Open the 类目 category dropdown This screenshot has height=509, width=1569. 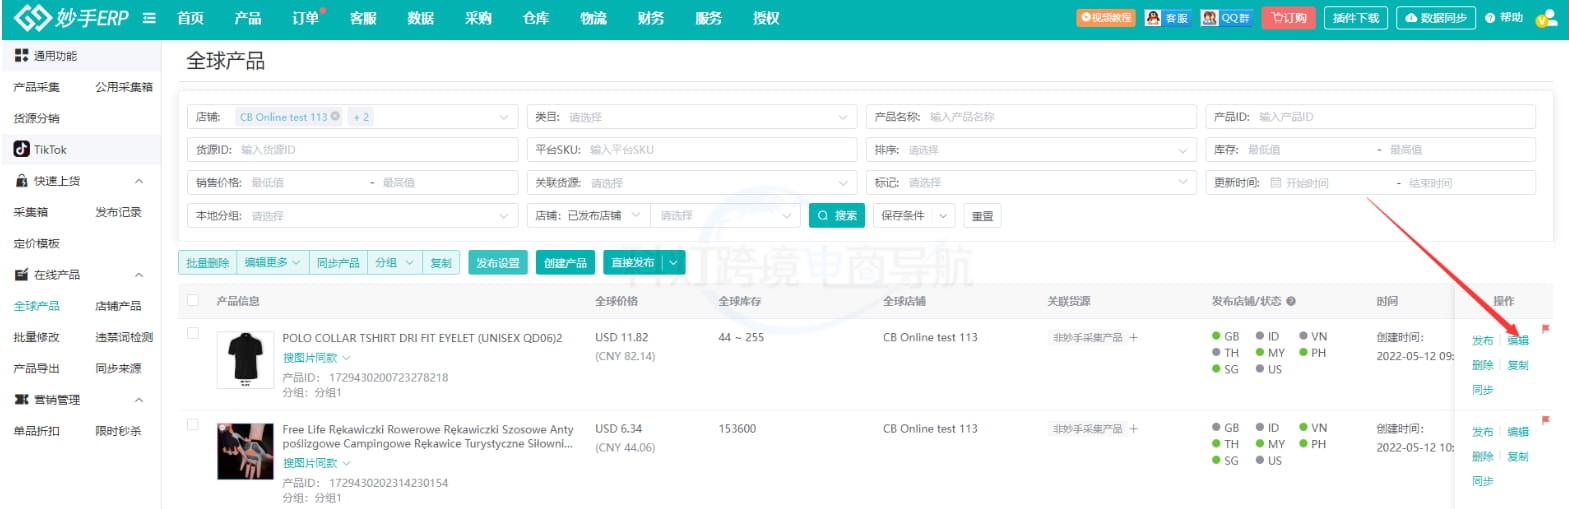[692, 117]
